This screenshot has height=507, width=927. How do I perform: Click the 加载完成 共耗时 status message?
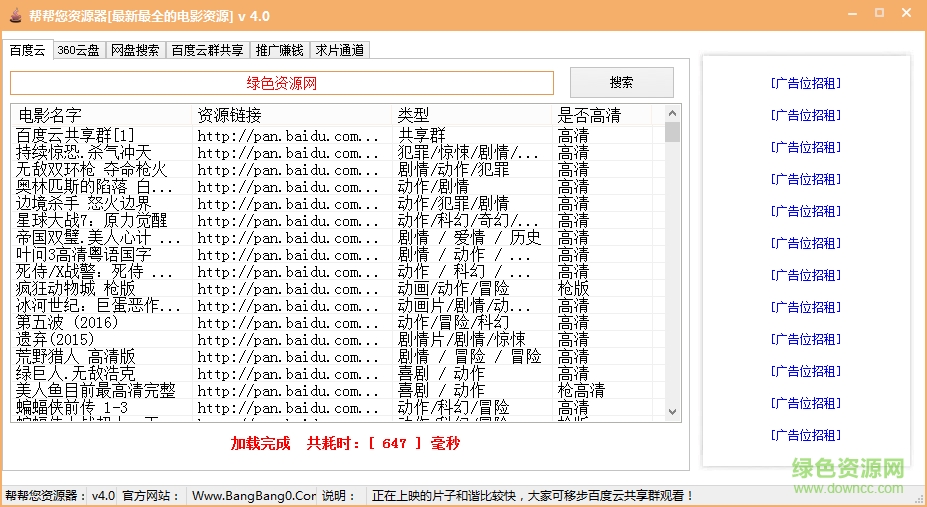(x=345, y=443)
